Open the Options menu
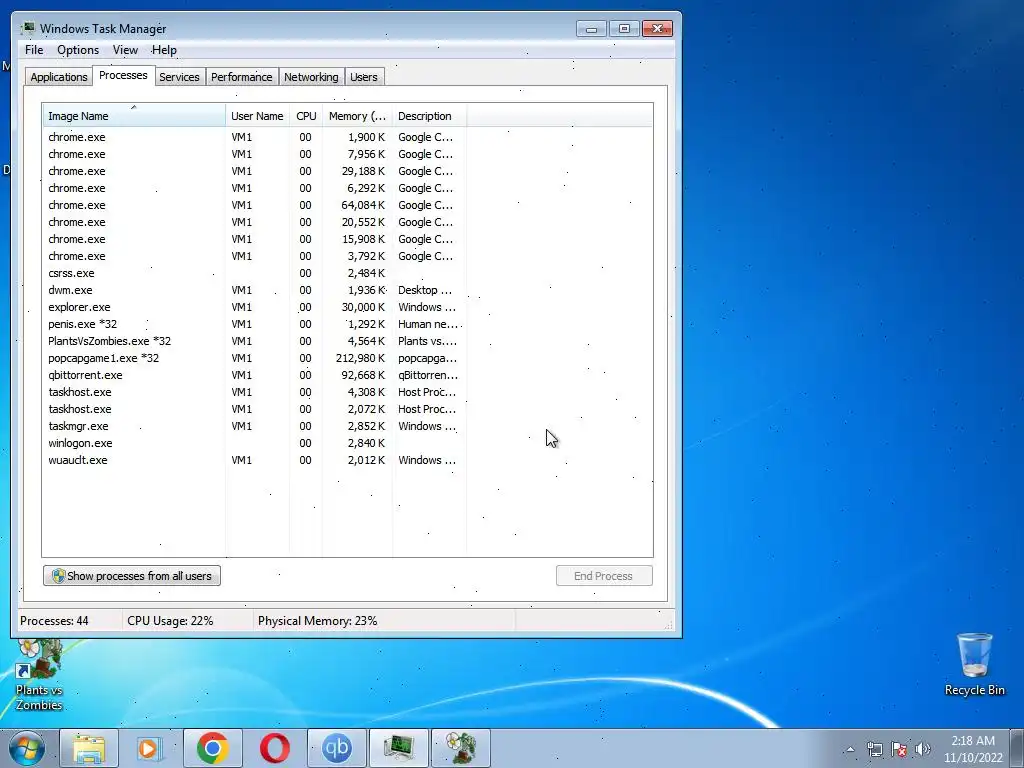 click(78, 50)
